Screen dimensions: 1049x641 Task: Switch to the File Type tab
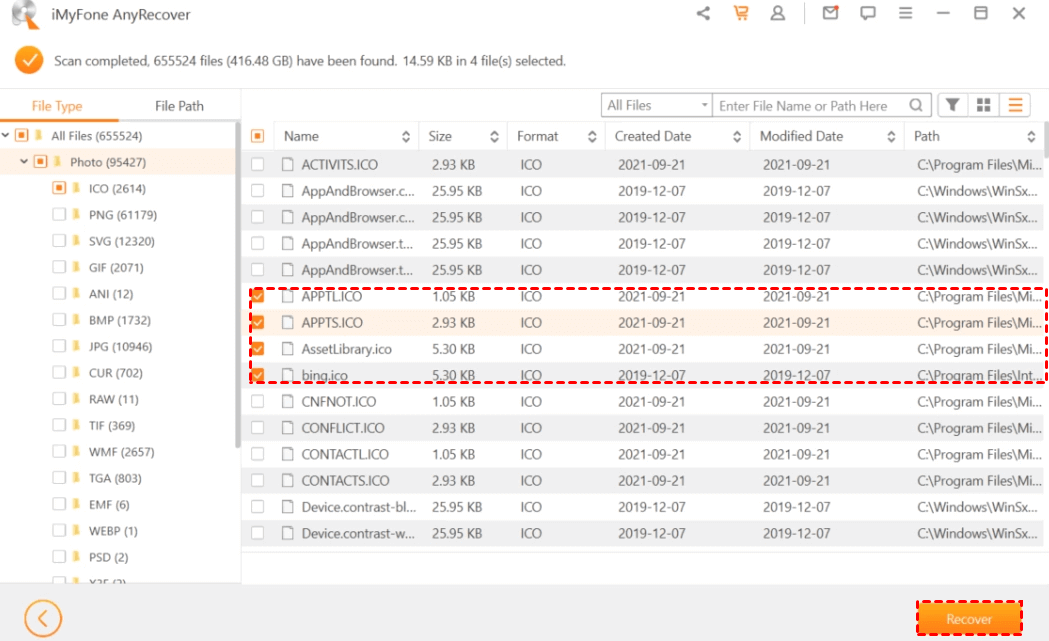[x=57, y=106]
